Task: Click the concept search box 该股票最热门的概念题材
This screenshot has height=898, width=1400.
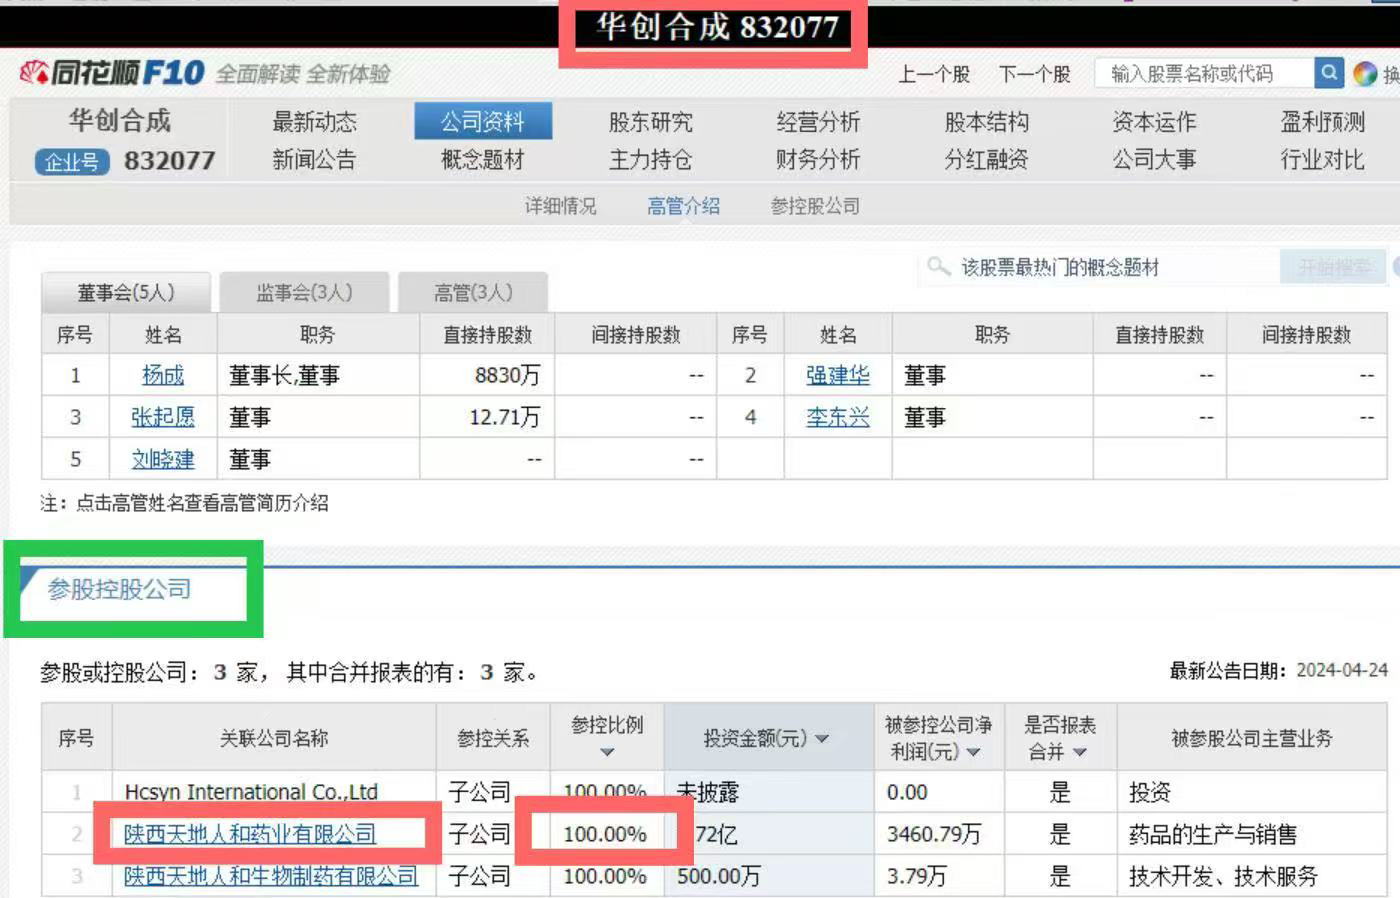Action: 1100,267
